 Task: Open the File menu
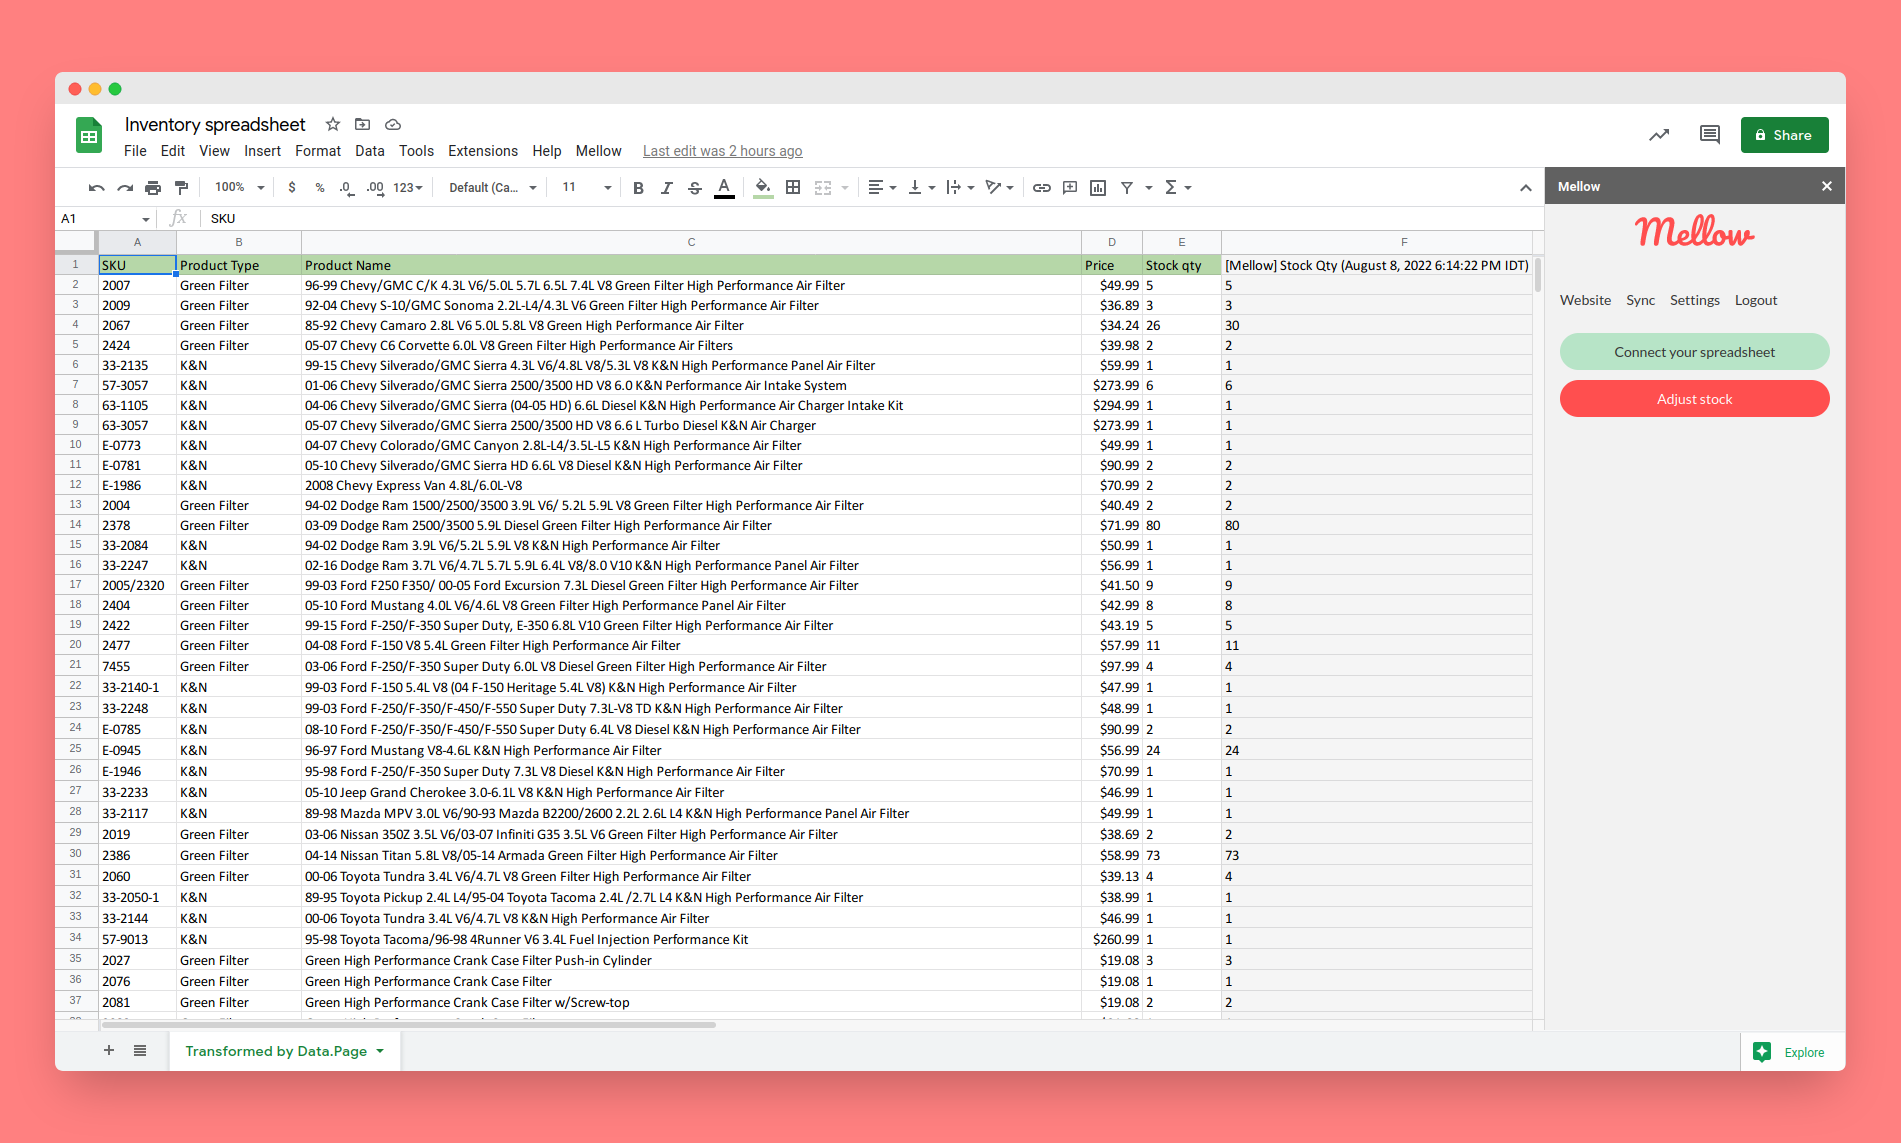[135, 151]
